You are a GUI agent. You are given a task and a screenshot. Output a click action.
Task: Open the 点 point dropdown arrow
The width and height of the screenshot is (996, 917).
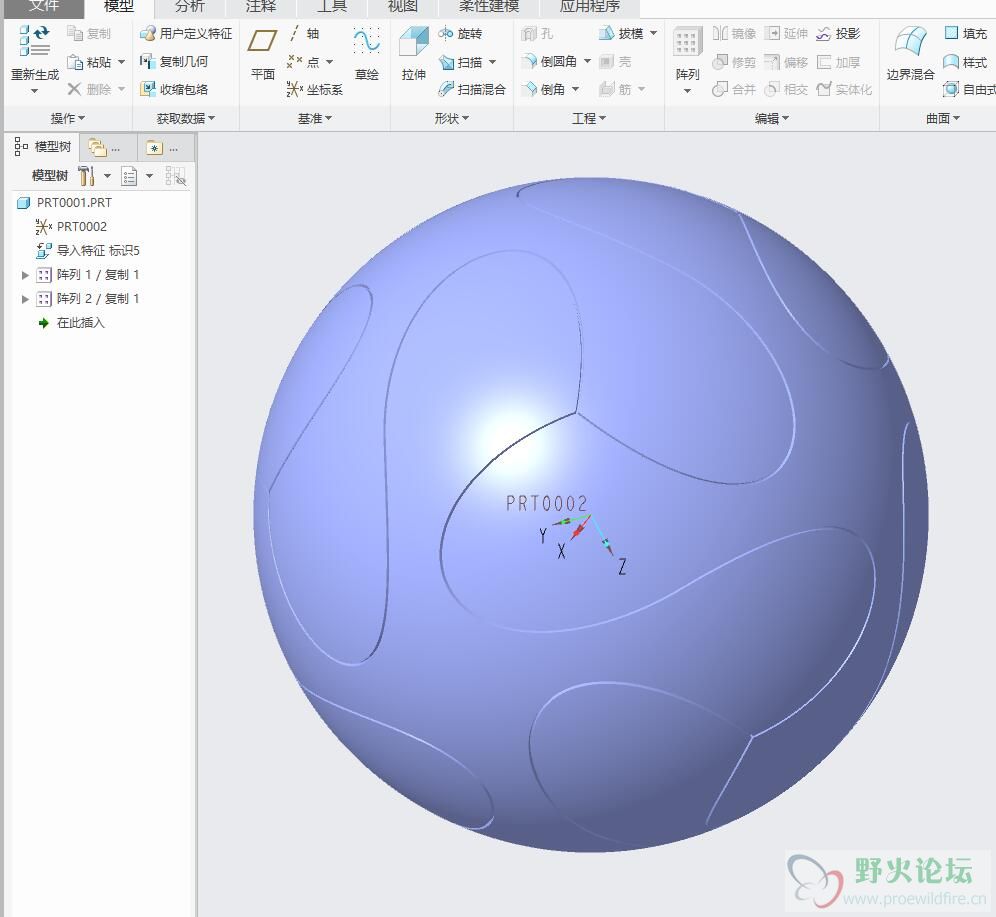pos(329,62)
